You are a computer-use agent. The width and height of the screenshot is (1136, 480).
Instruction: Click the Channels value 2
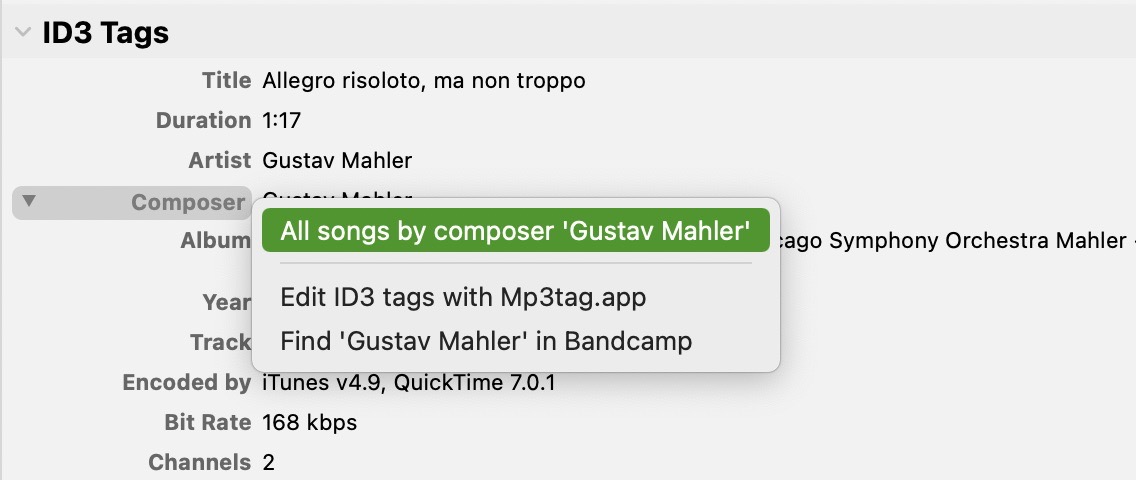[x=268, y=462]
